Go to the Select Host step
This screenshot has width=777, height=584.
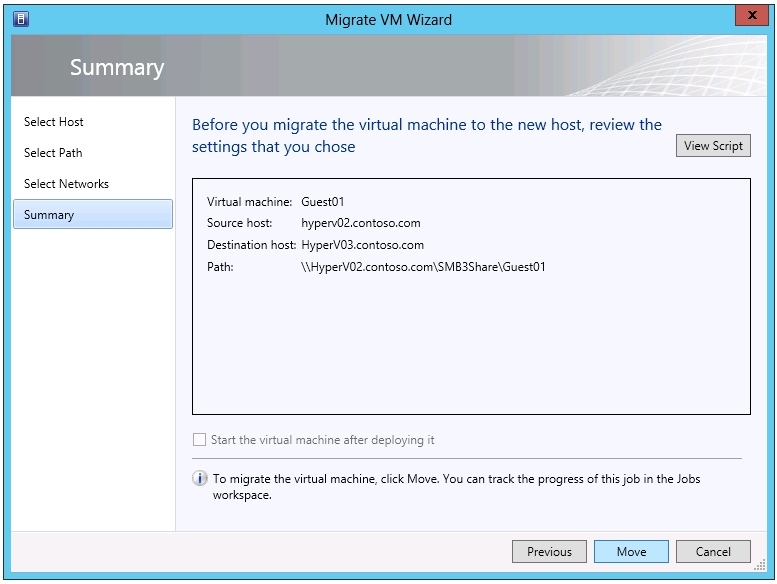[x=54, y=122]
